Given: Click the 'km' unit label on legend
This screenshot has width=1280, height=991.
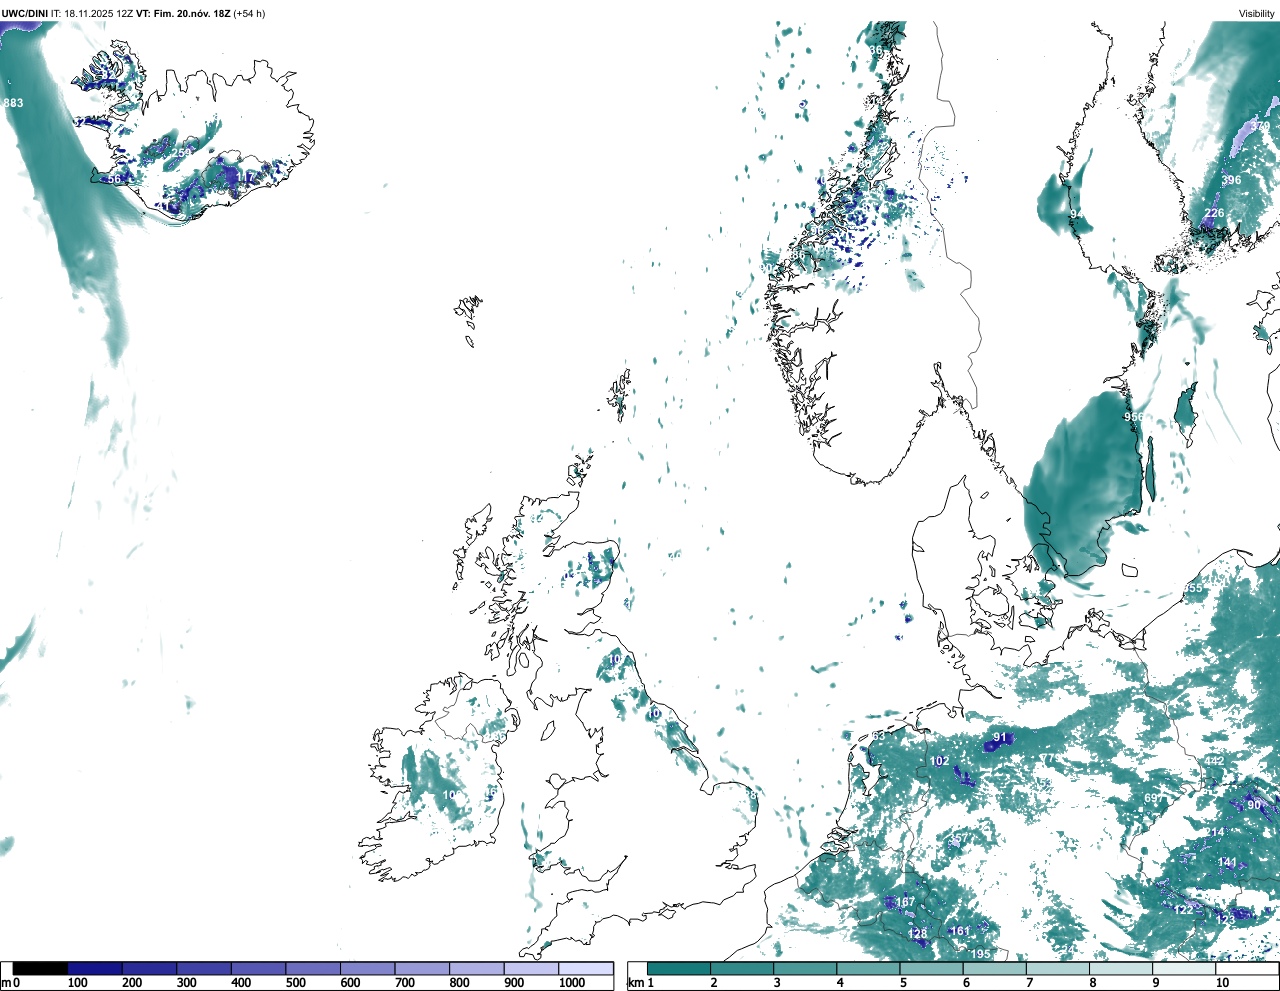Looking at the screenshot, I should coord(634,983).
